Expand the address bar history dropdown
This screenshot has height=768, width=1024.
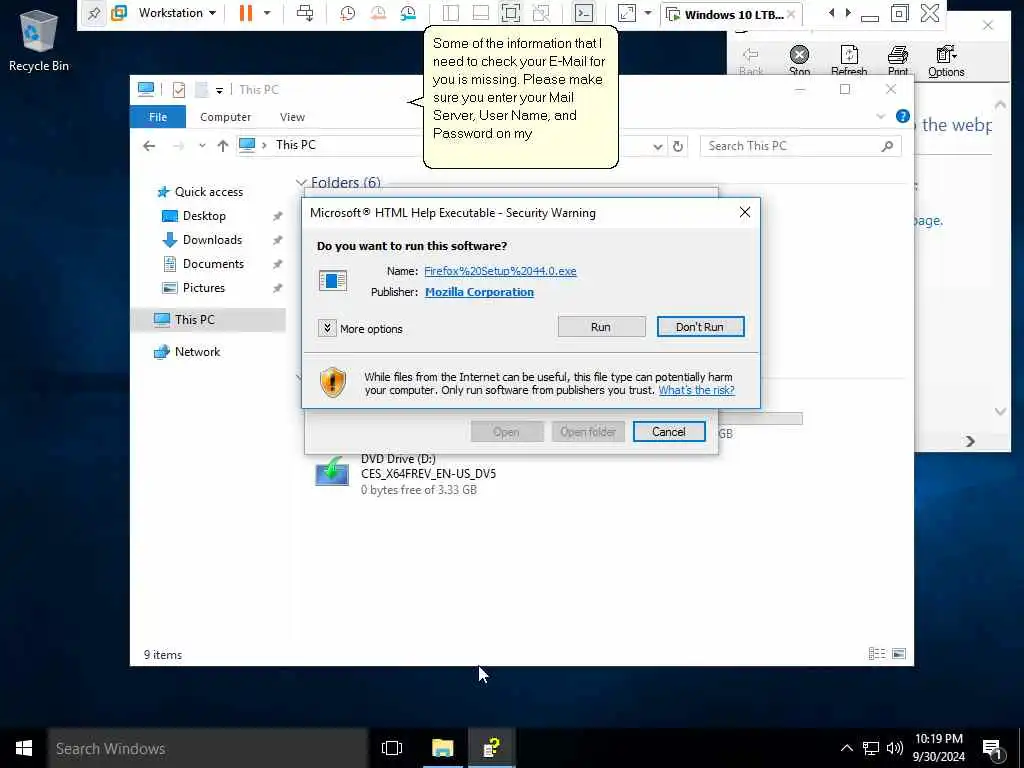coord(658,146)
